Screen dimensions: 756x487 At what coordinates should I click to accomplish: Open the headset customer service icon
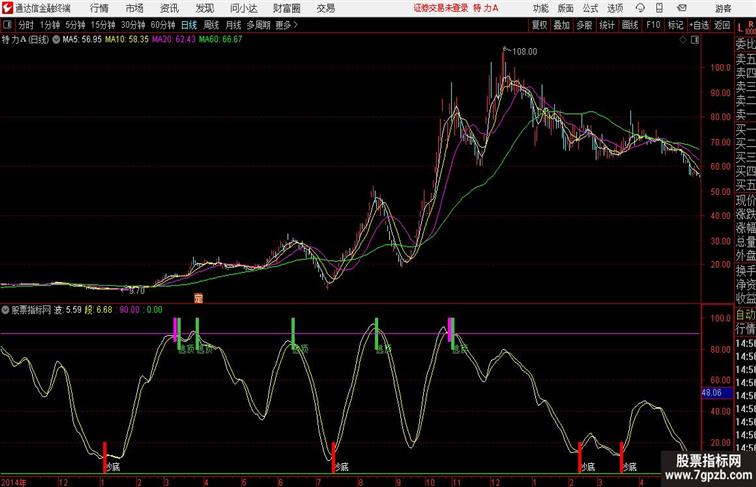pyautogui.click(x=640, y=8)
